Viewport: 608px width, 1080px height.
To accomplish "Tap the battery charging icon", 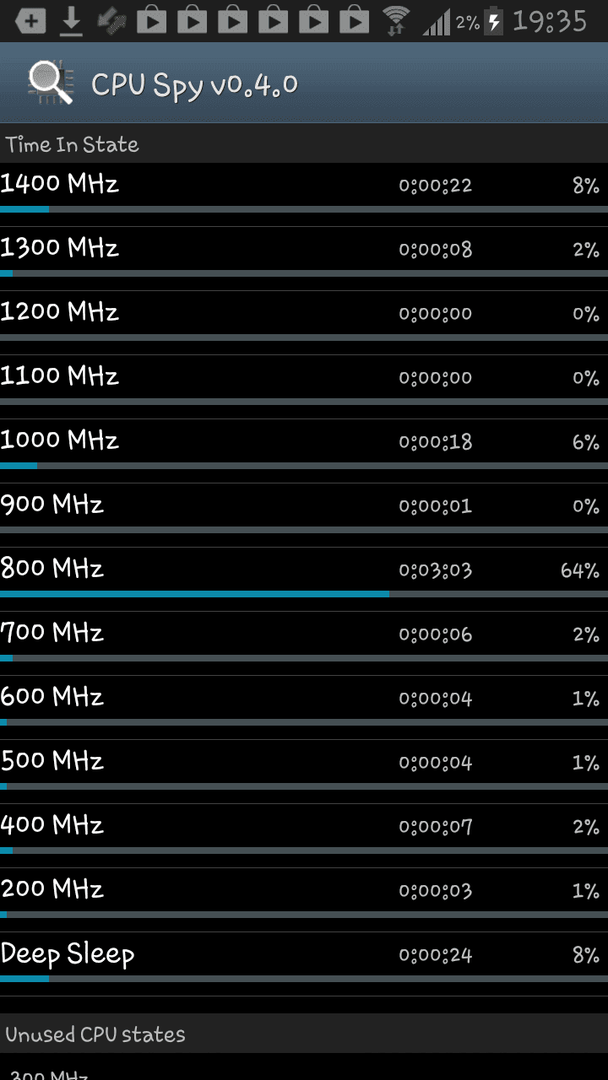I will 494,21.
